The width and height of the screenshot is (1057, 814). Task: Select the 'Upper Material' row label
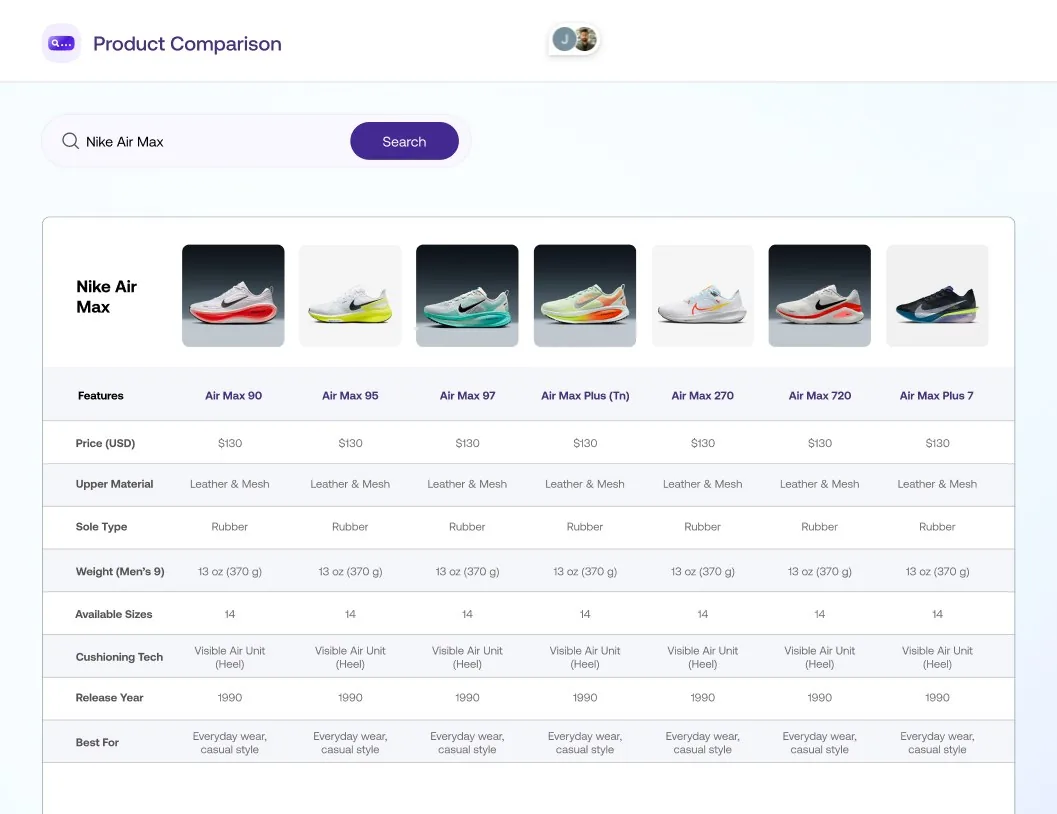pos(114,484)
